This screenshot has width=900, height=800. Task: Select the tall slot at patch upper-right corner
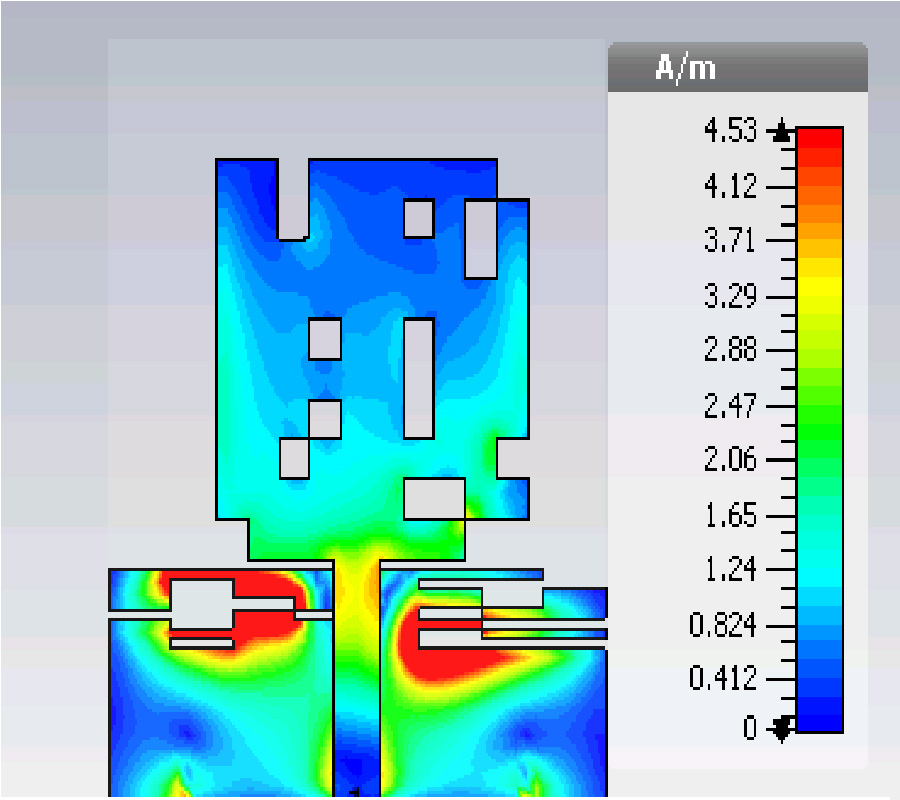[x=481, y=239]
